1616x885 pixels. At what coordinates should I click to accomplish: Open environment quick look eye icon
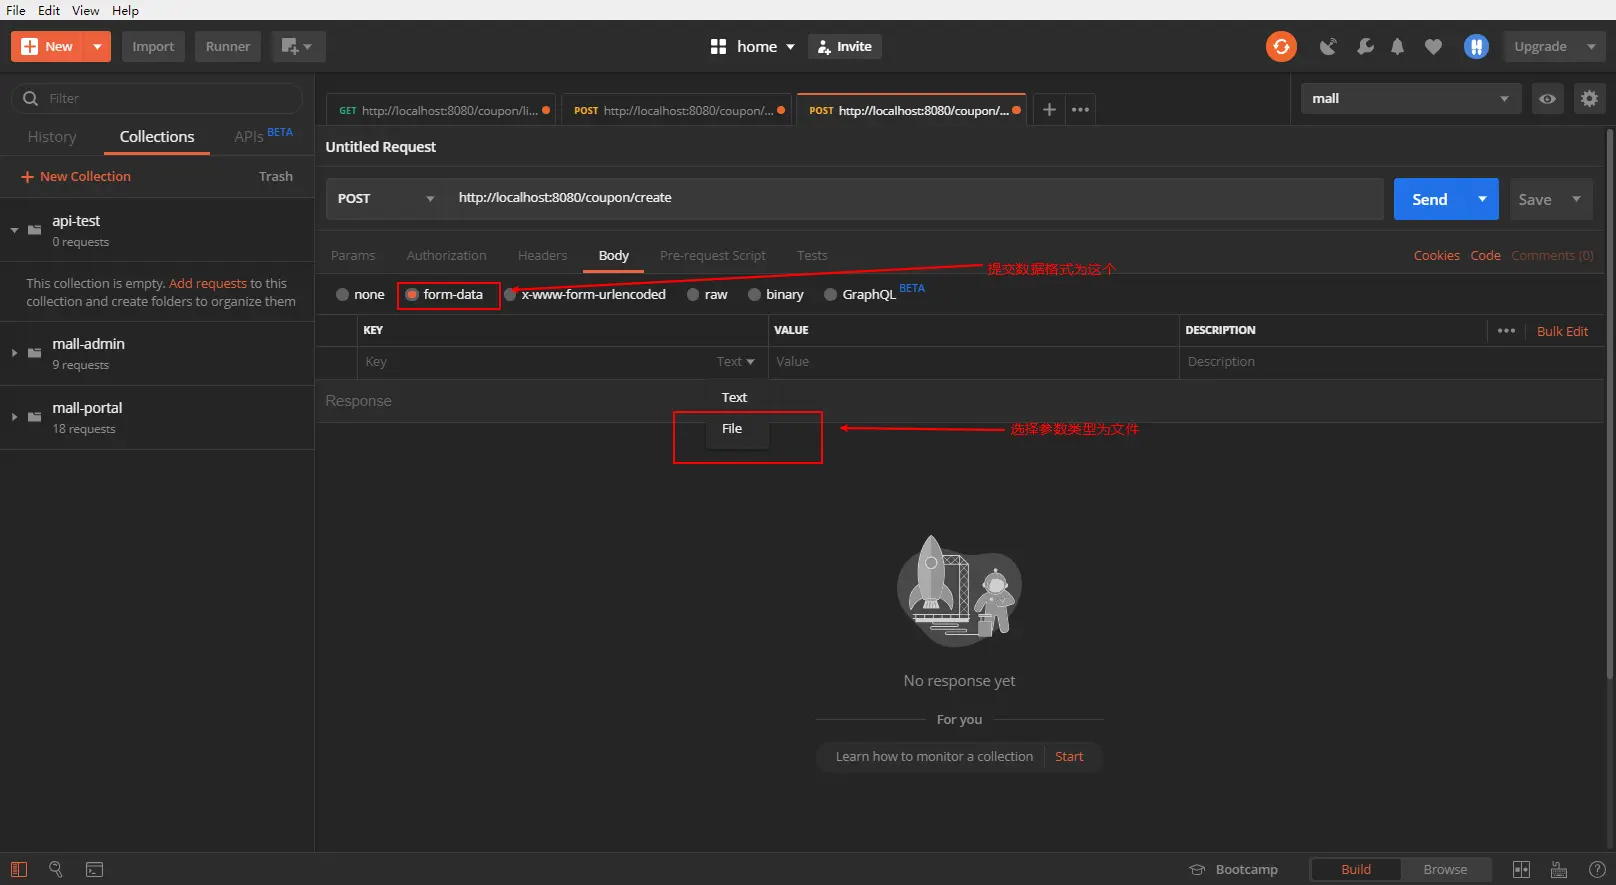click(1547, 98)
